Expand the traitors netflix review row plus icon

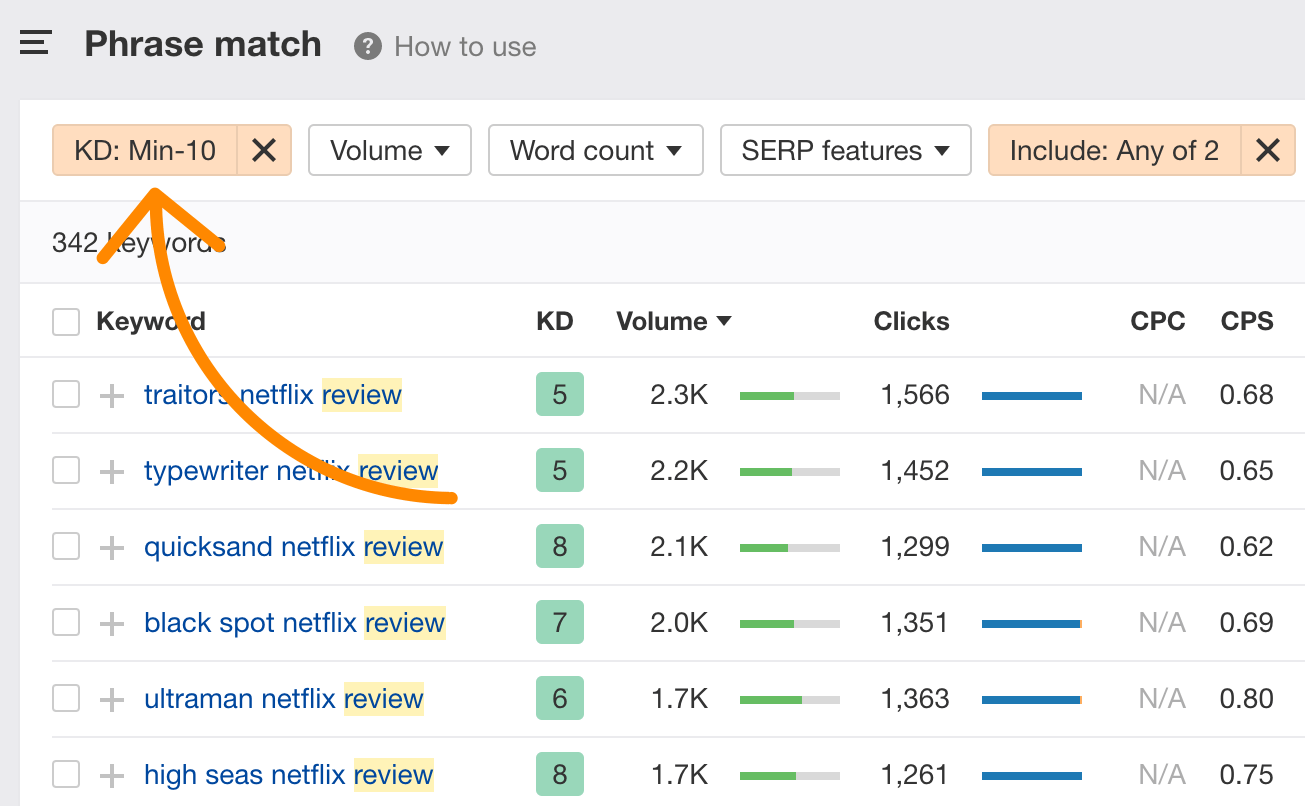[x=112, y=396]
